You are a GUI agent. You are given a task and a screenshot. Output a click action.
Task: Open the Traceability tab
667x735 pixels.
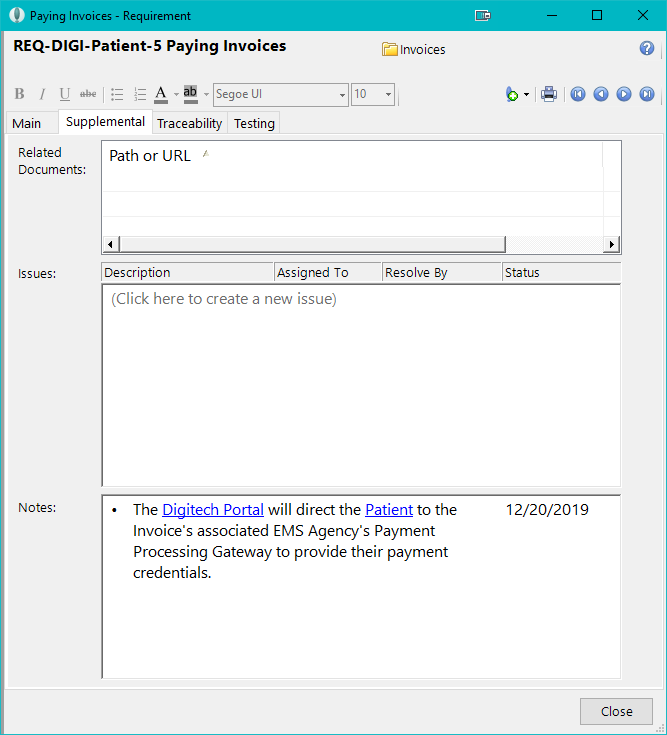[189, 123]
